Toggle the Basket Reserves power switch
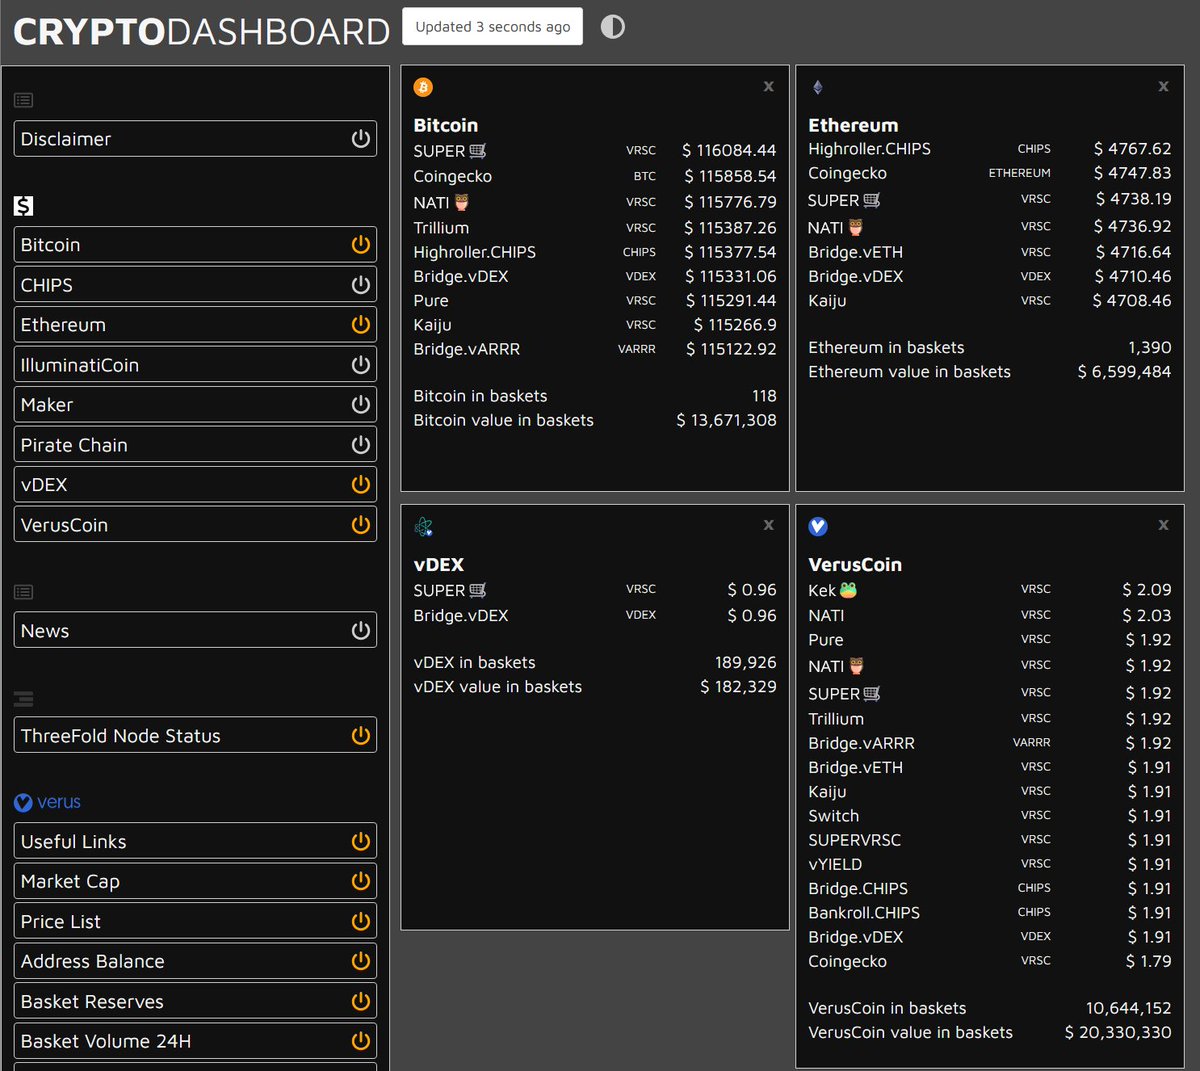Image resolution: width=1200 pixels, height=1071 pixels. [x=361, y=1002]
